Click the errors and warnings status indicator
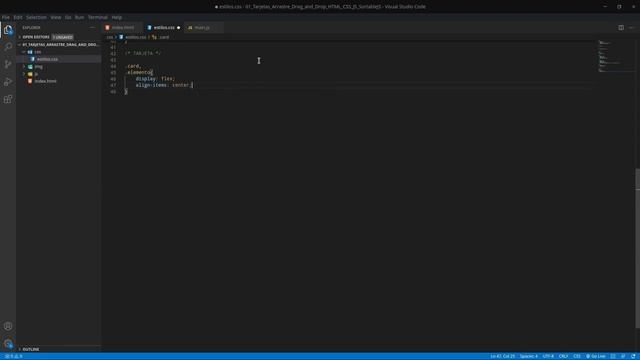 pos(13,356)
